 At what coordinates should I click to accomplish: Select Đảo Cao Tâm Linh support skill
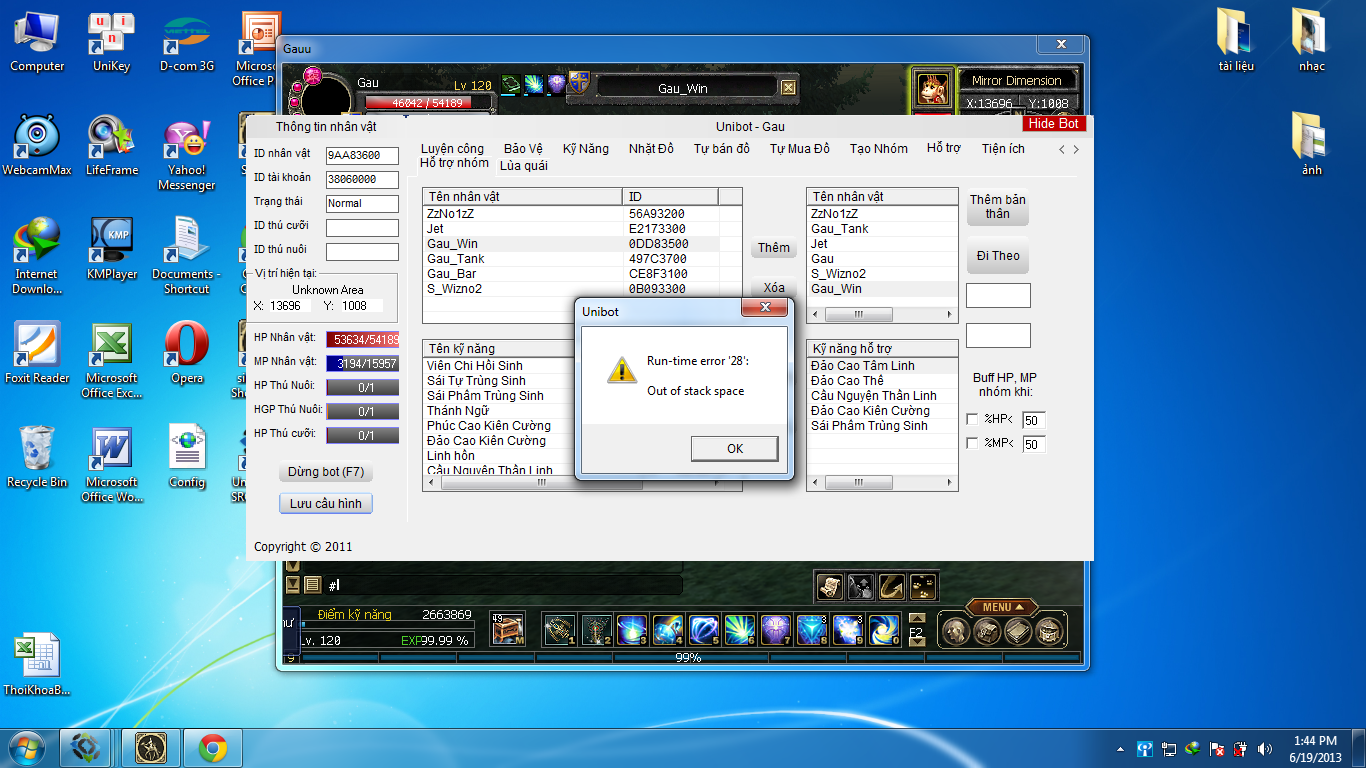(x=882, y=366)
